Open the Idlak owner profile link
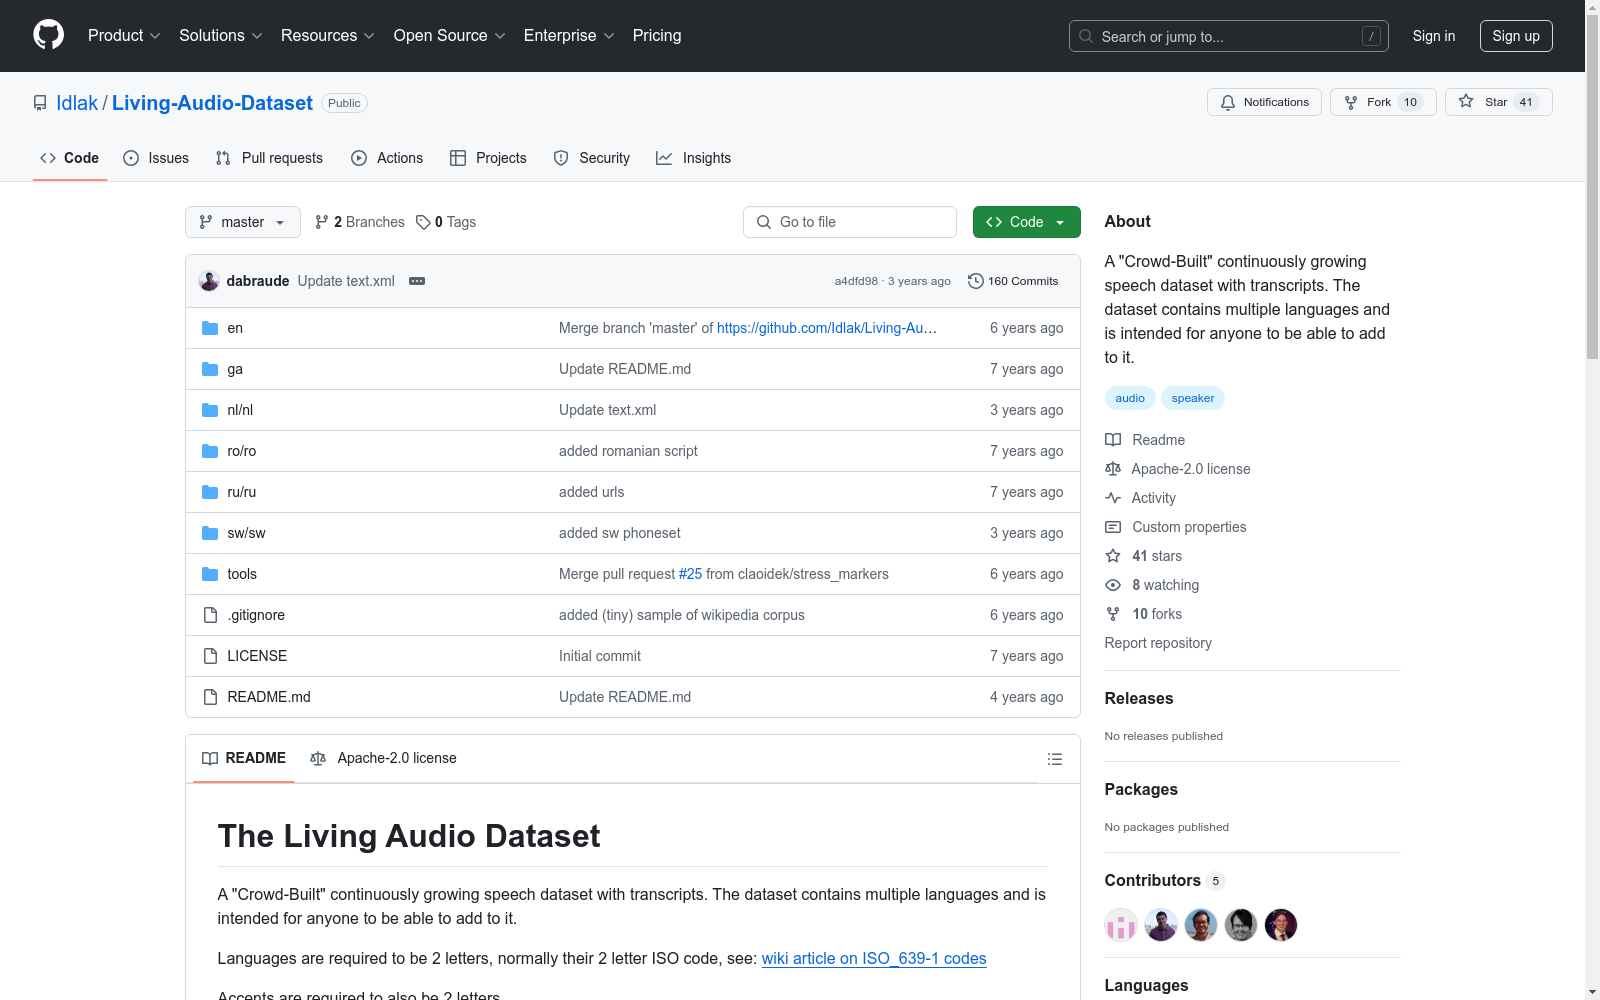The width and height of the screenshot is (1600, 1000). (77, 103)
